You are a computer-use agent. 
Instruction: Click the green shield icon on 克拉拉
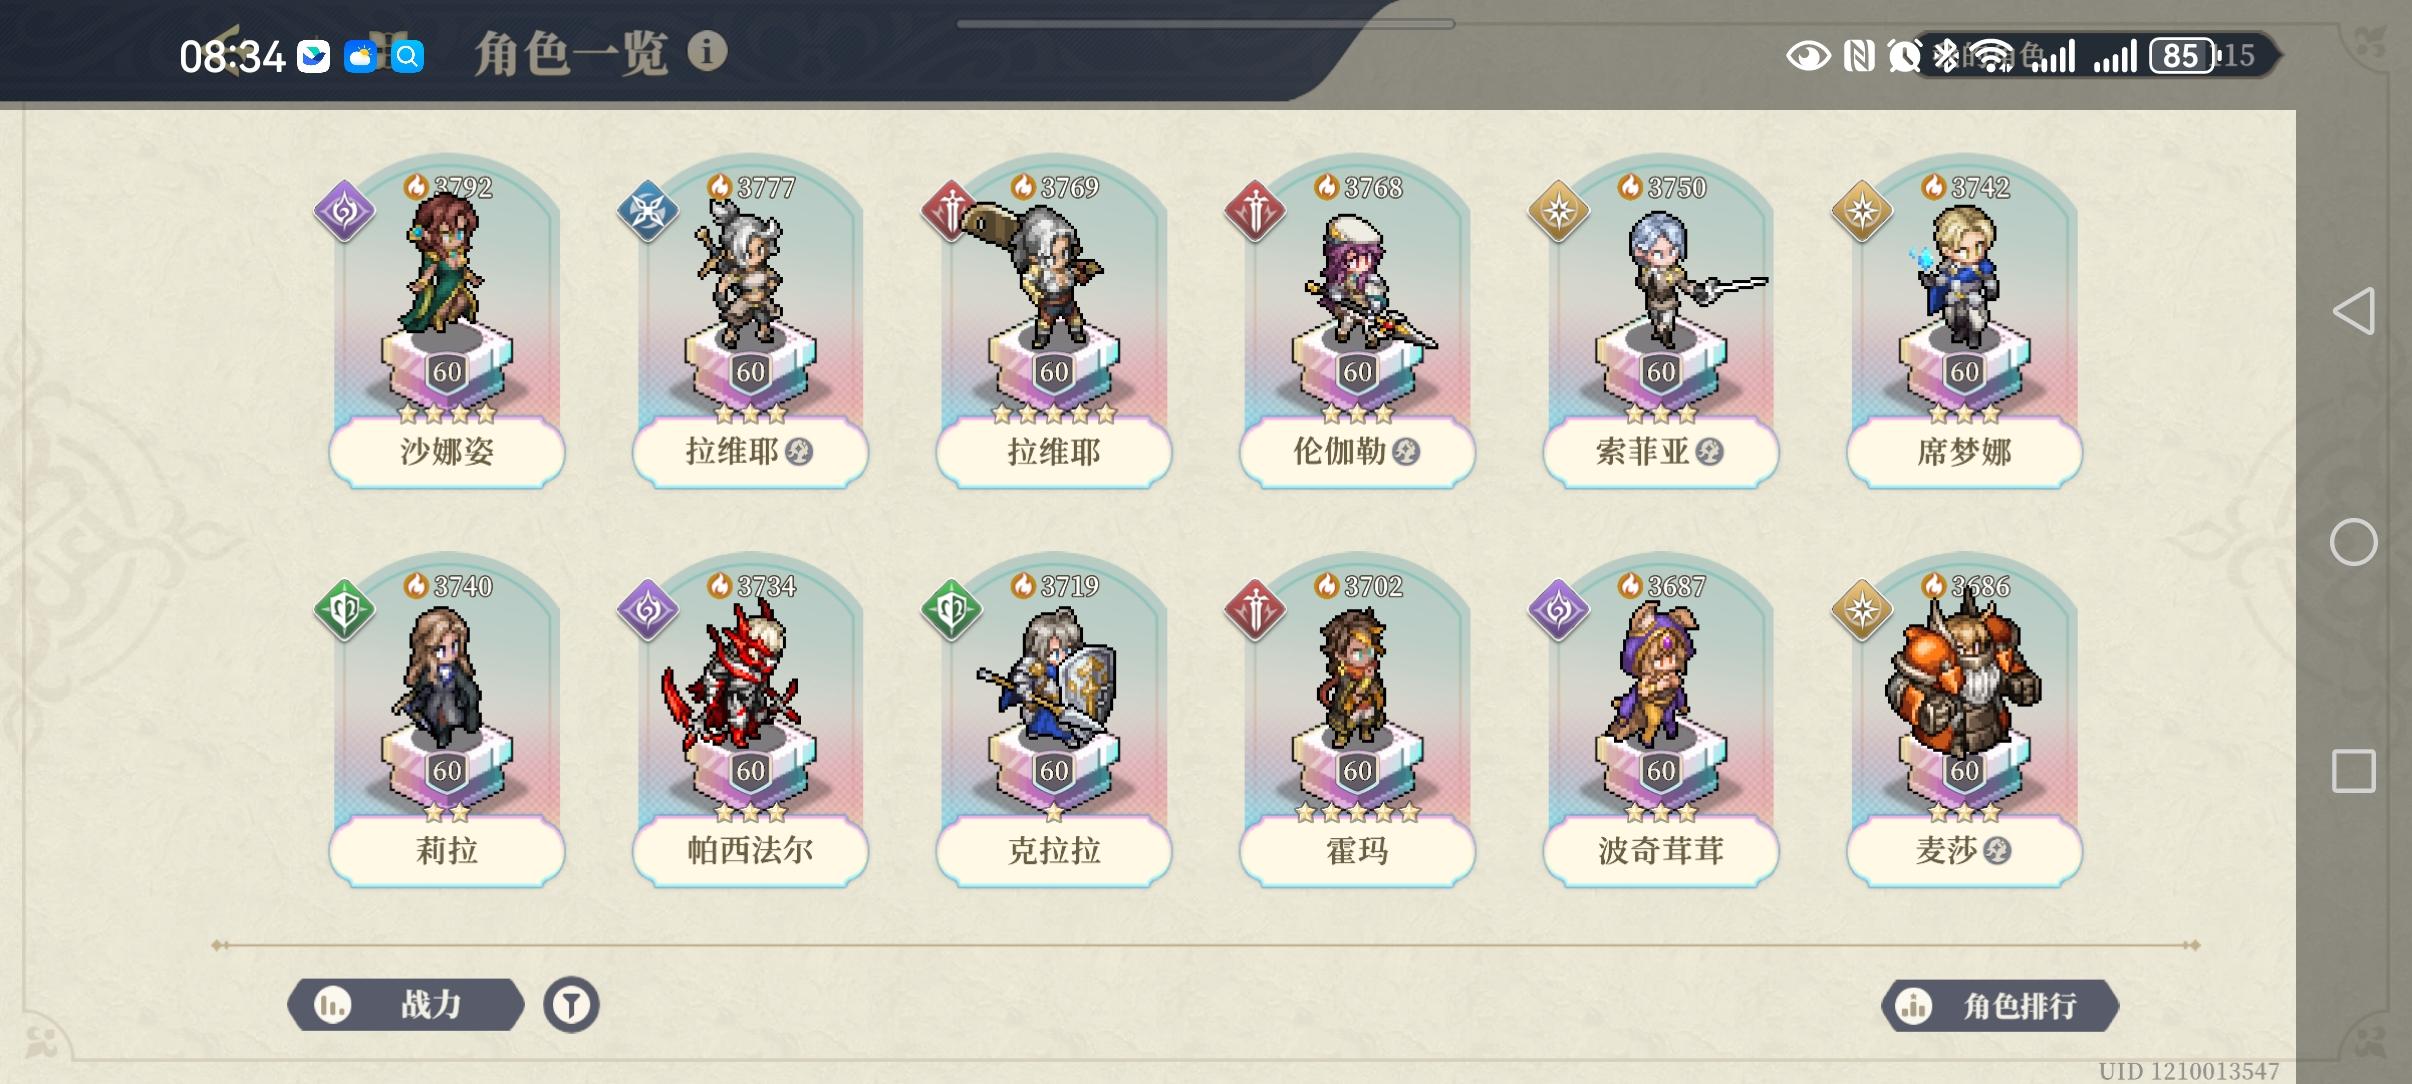[951, 610]
